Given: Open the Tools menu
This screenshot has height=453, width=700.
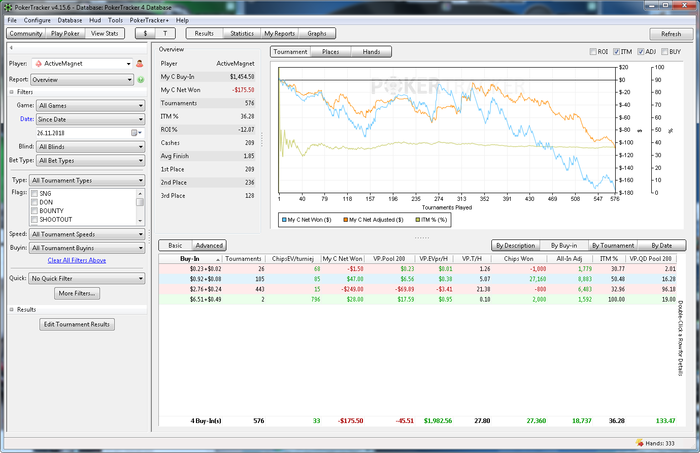Looking at the screenshot, I should [x=115, y=21].
